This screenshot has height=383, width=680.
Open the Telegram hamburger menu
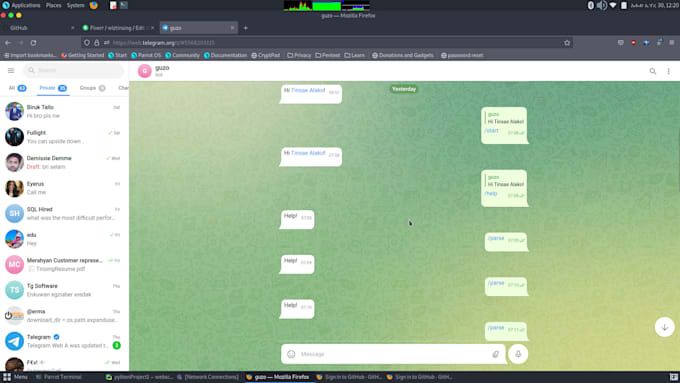(11, 70)
